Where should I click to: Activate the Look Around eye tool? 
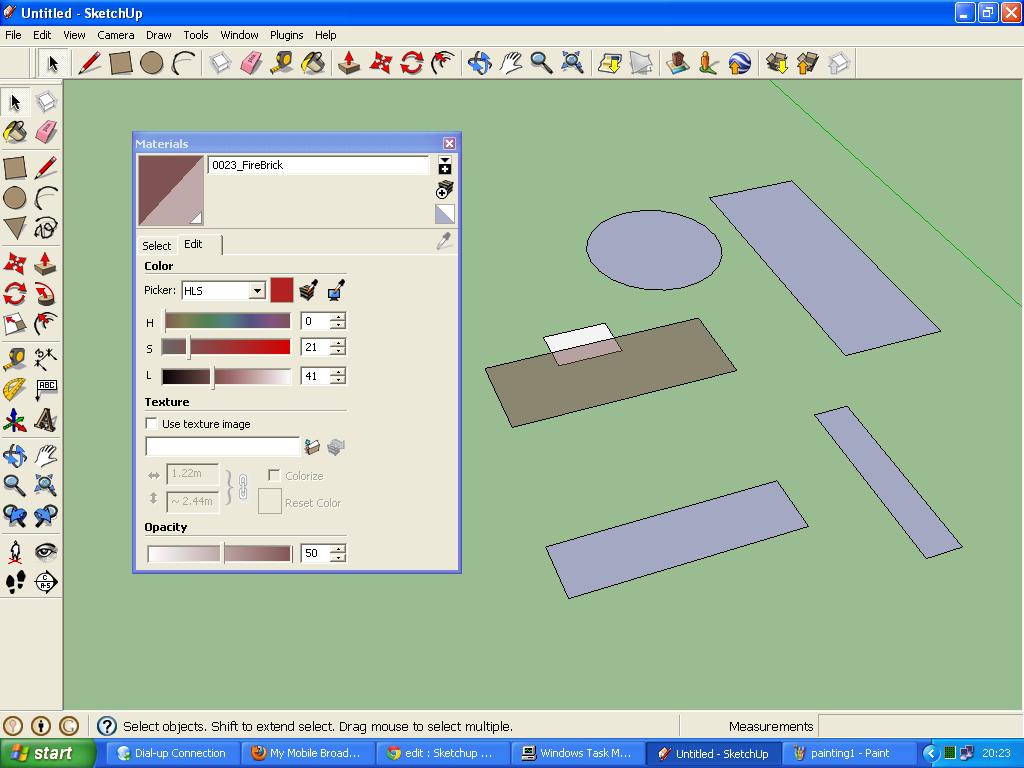click(x=46, y=552)
